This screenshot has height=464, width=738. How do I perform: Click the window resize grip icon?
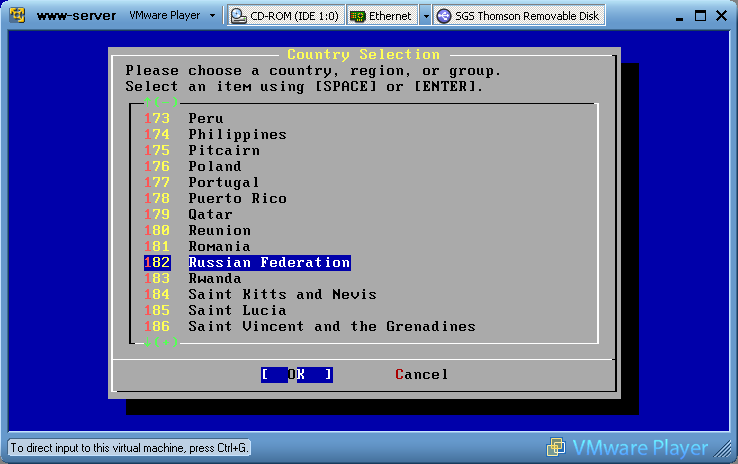(722, 448)
